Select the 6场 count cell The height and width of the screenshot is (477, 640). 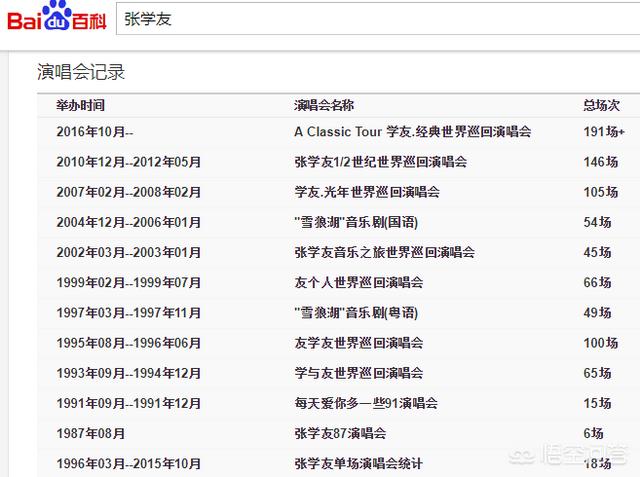tap(593, 434)
